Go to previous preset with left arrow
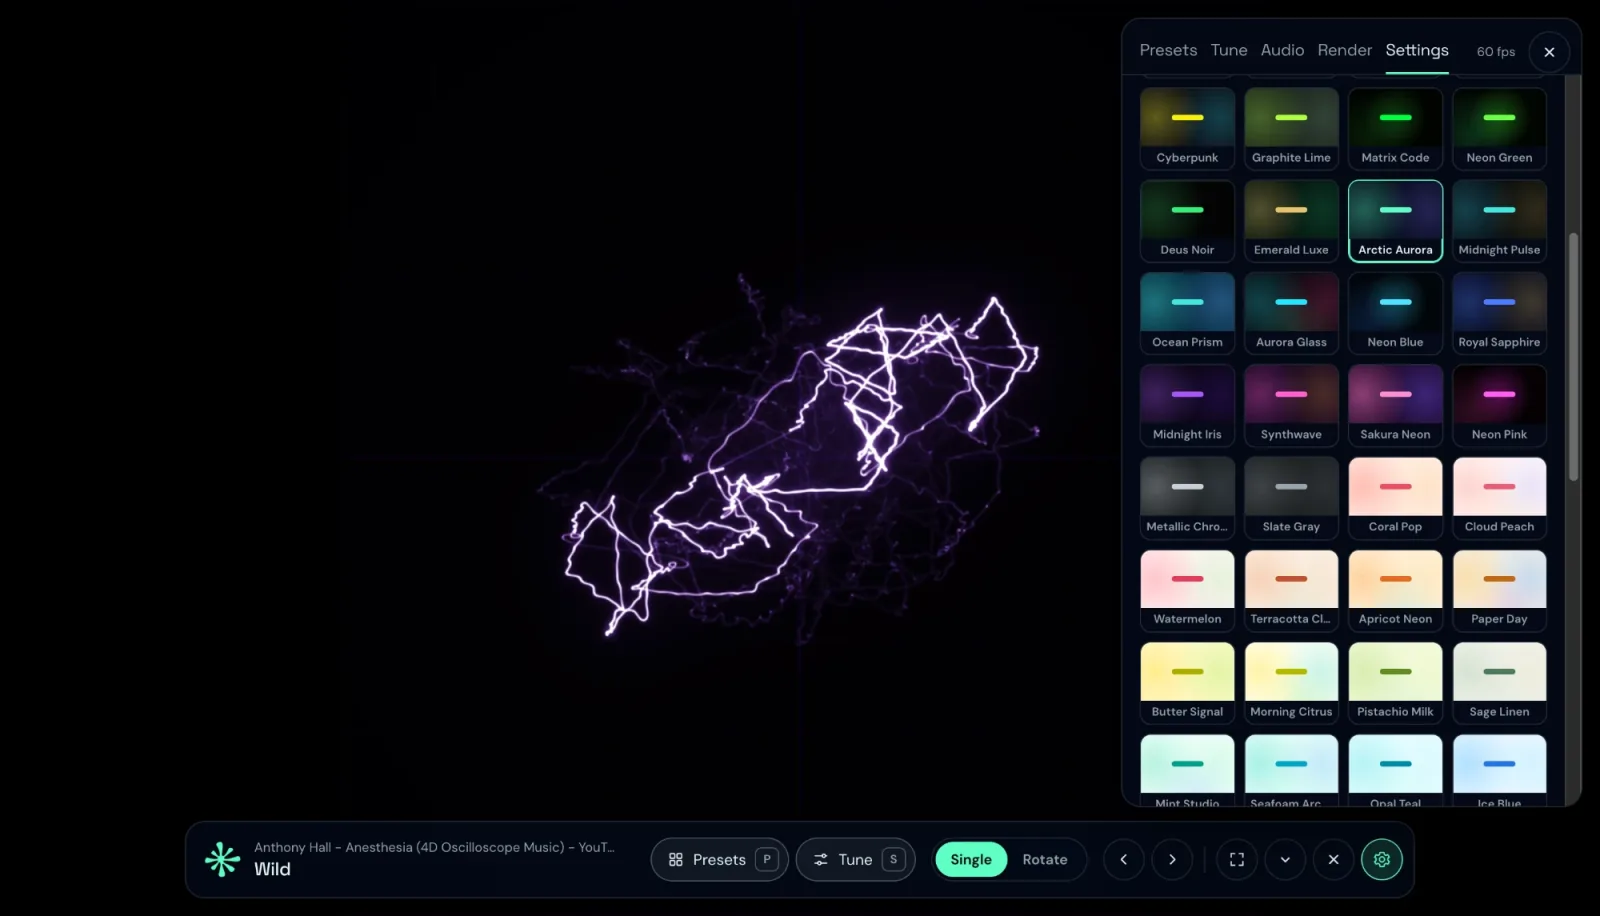 click(x=1124, y=859)
